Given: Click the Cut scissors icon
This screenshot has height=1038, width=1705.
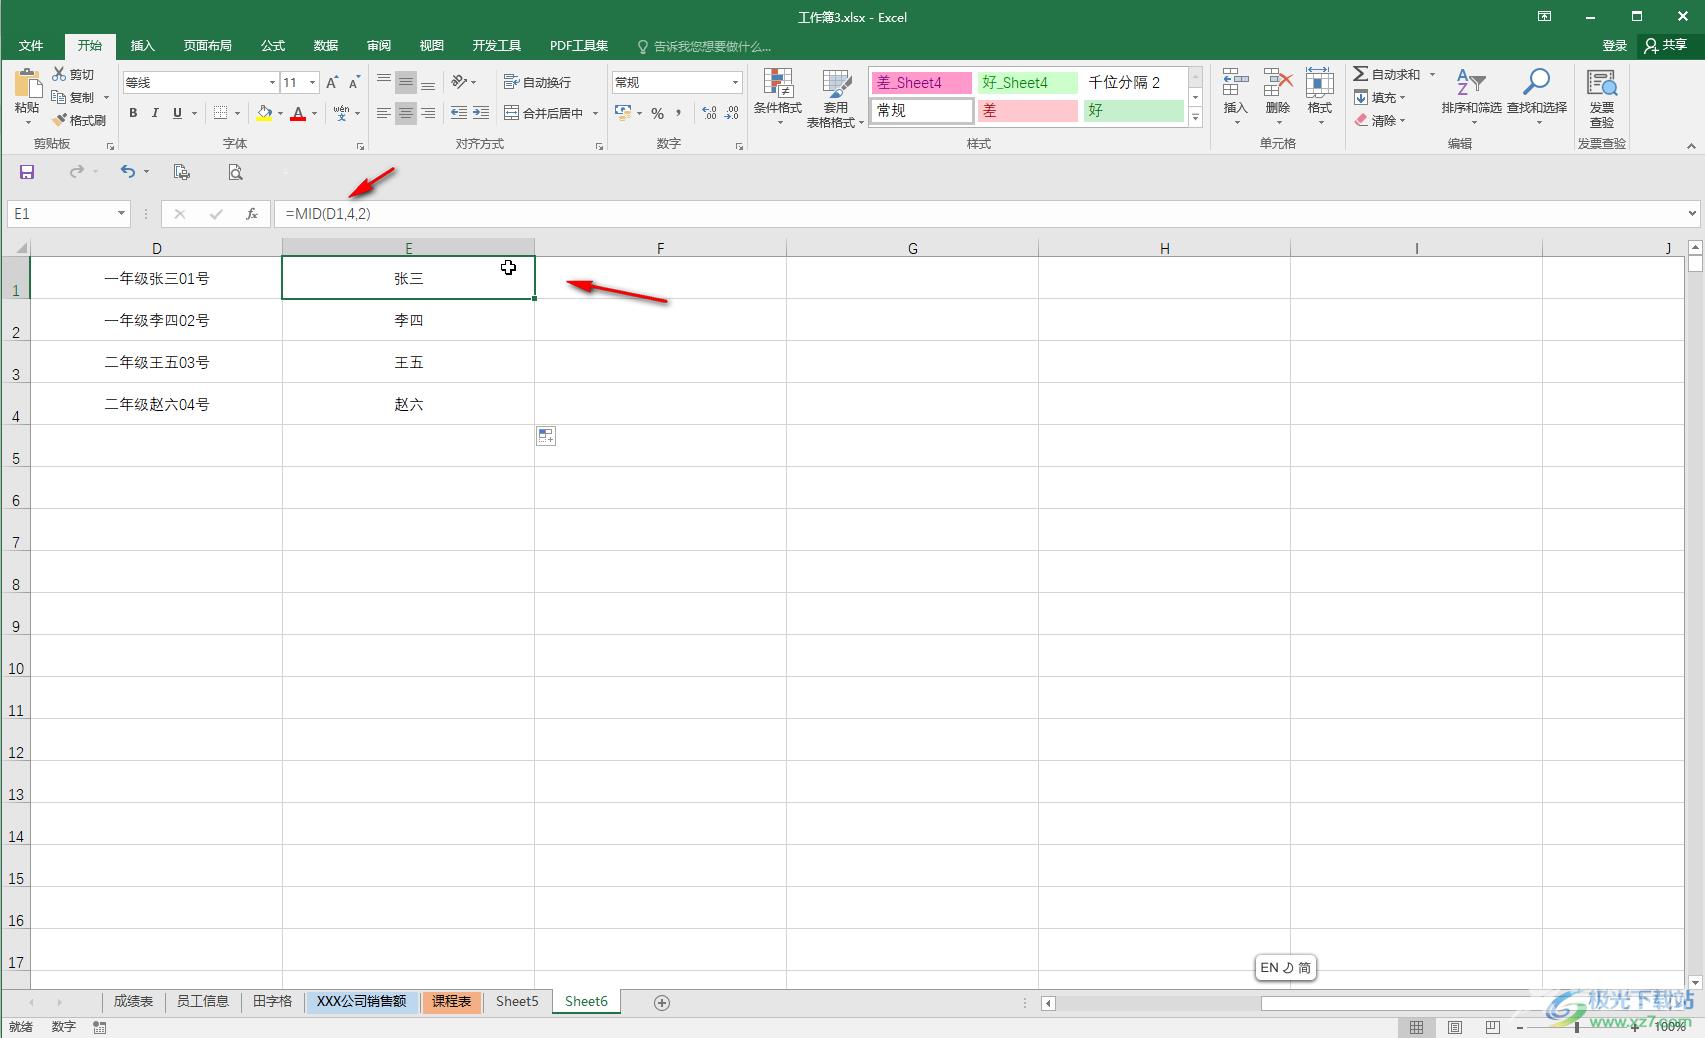Looking at the screenshot, I should pyautogui.click(x=59, y=74).
